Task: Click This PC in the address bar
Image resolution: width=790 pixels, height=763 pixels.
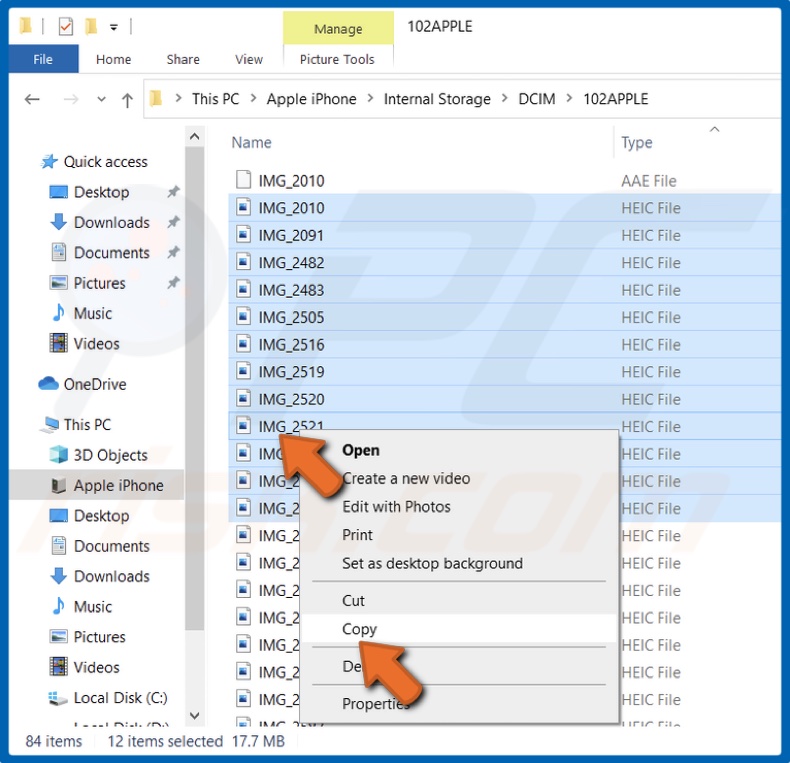Action: pyautogui.click(x=215, y=99)
